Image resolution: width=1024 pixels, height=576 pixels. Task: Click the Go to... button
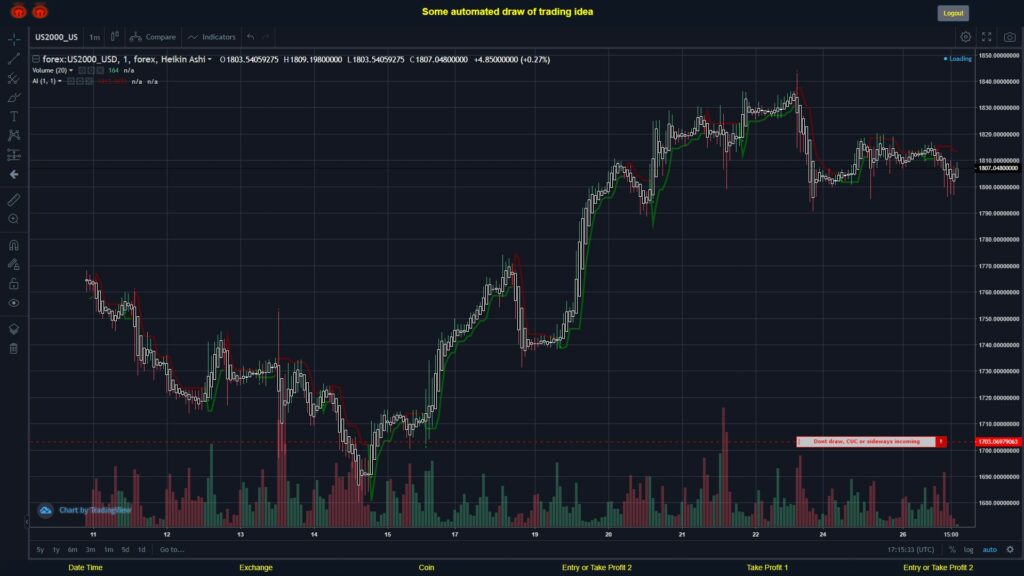tap(172, 550)
